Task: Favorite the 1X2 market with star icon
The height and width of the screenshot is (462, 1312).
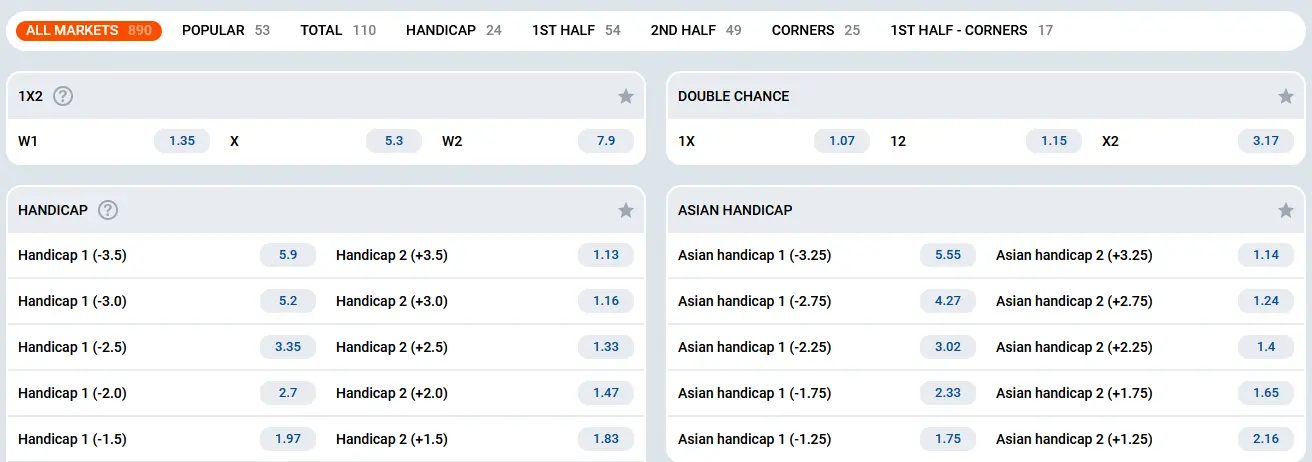Action: 626,96
